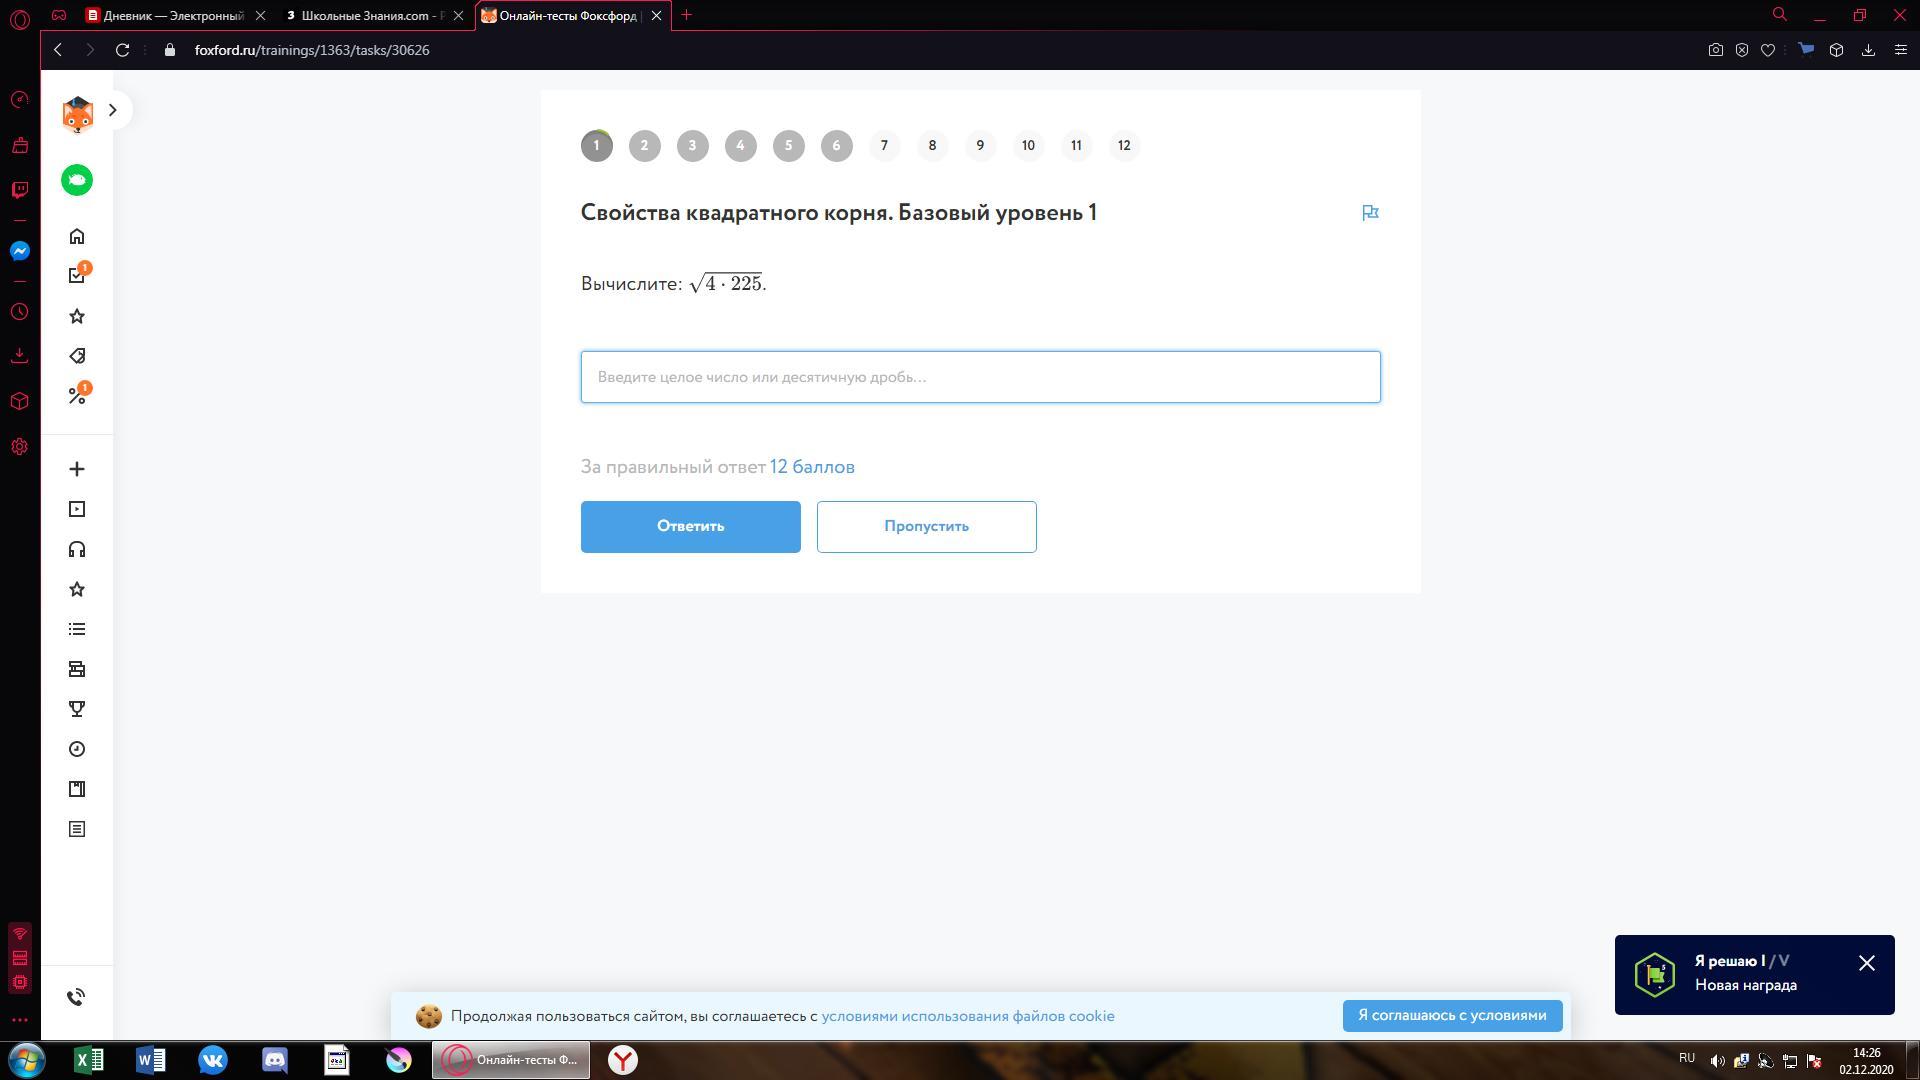Jump to question number 12
The height and width of the screenshot is (1080, 1920).
[1124, 146]
